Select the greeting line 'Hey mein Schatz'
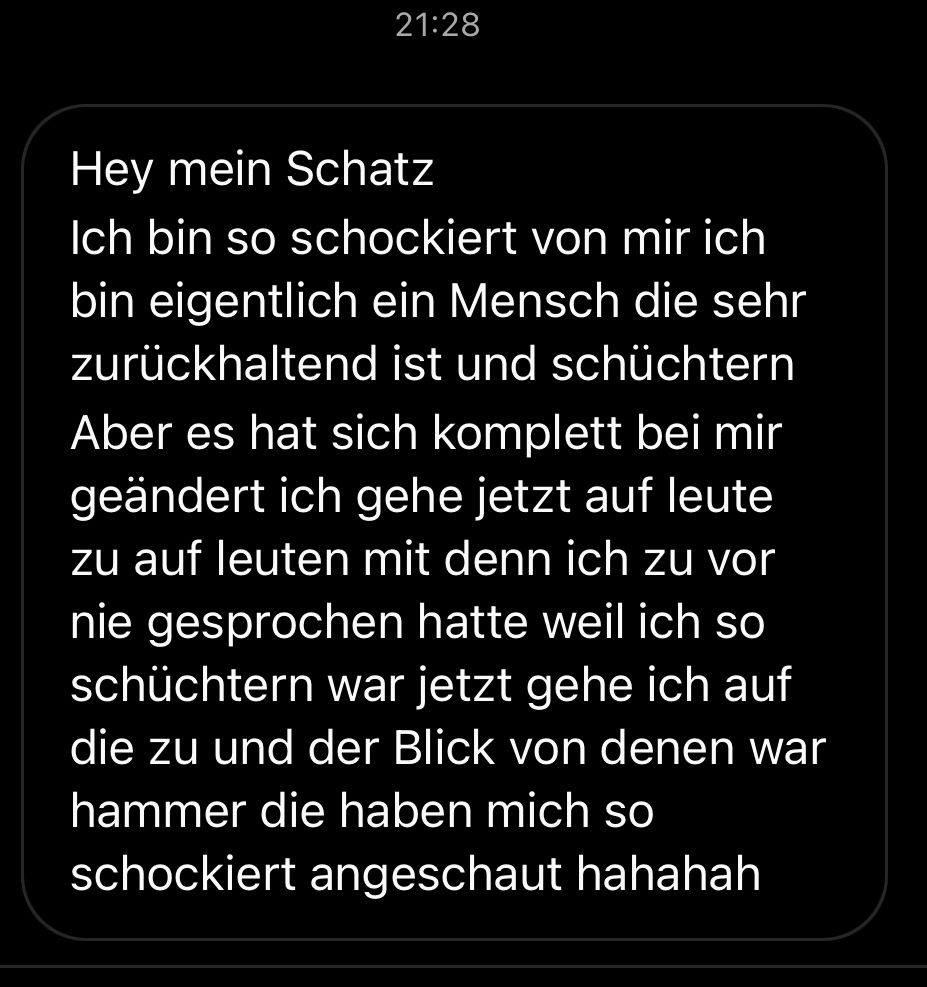Image resolution: width=927 pixels, height=987 pixels. coord(252,169)
